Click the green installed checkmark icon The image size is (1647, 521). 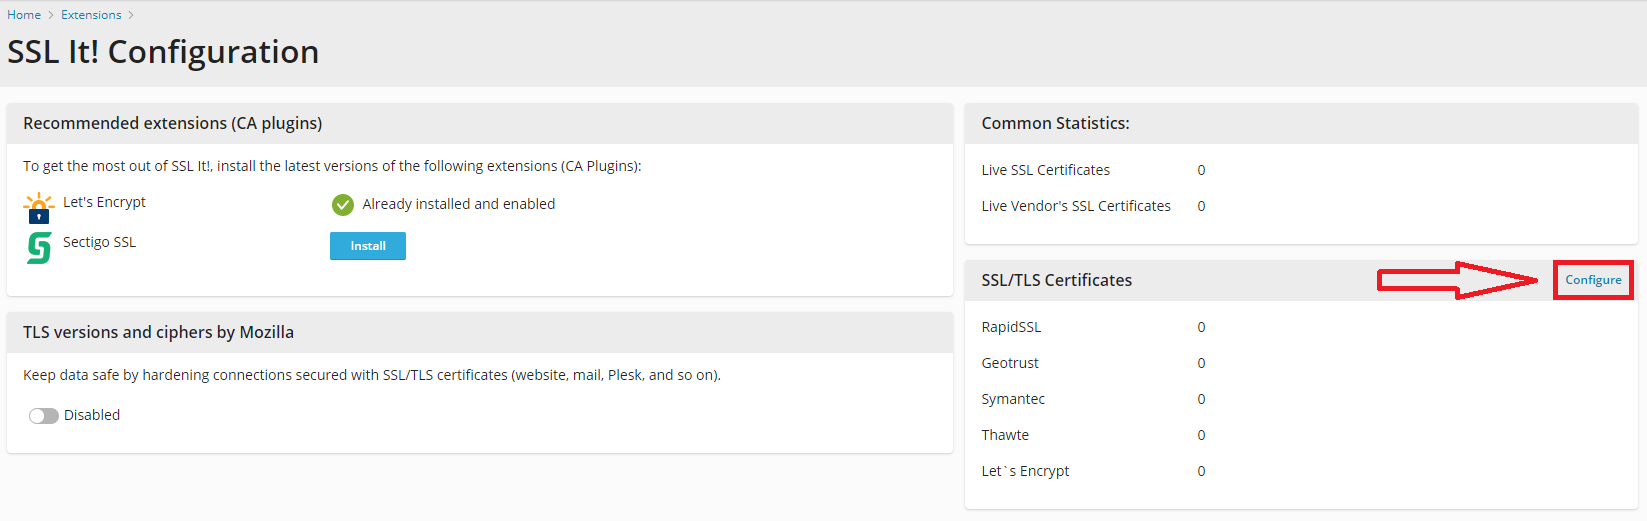[x=343, y=205]
